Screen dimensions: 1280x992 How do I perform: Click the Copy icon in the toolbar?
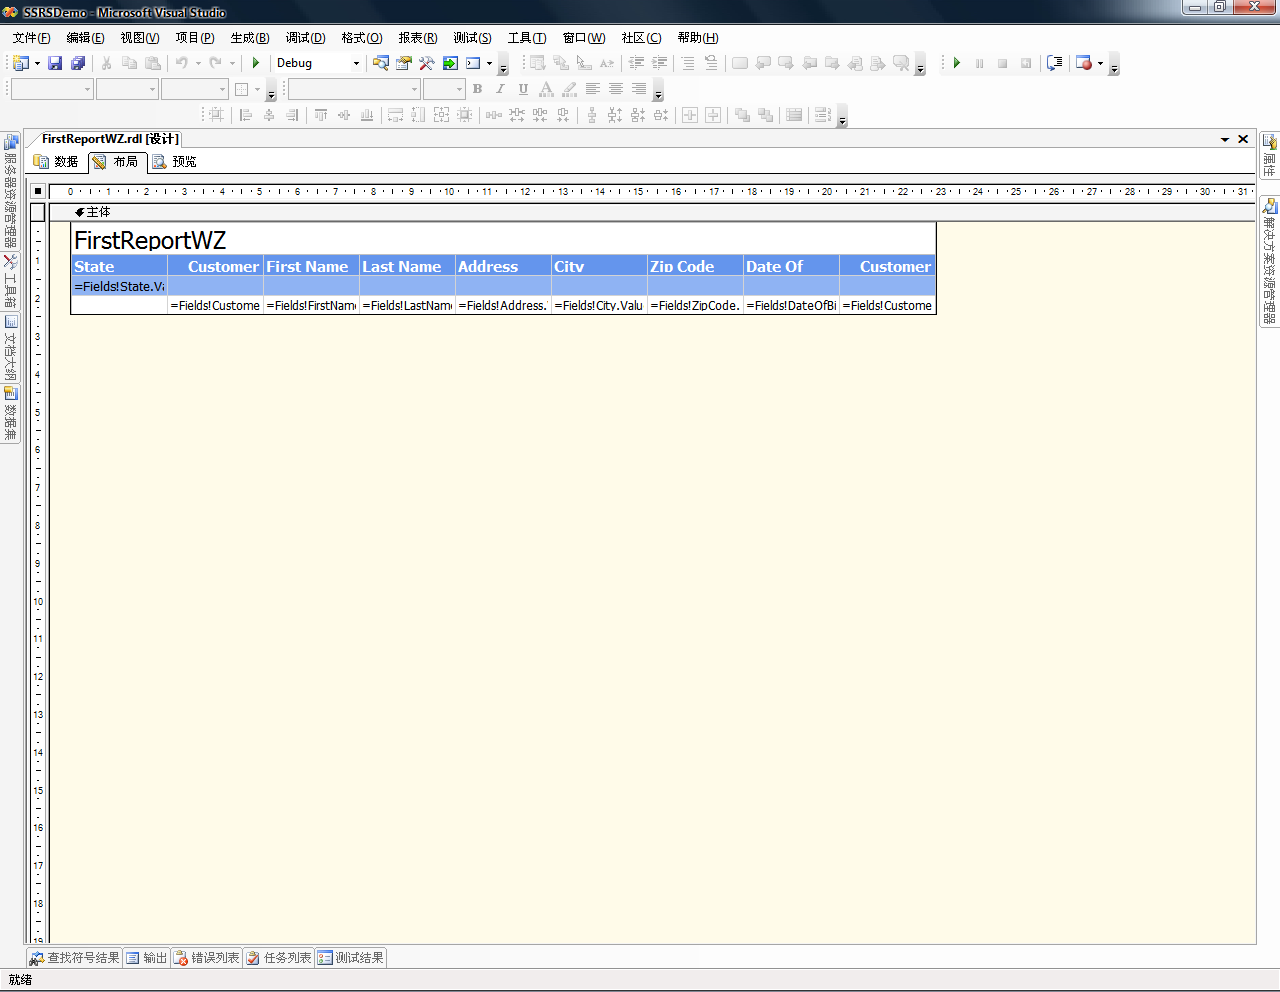(129, 63)
